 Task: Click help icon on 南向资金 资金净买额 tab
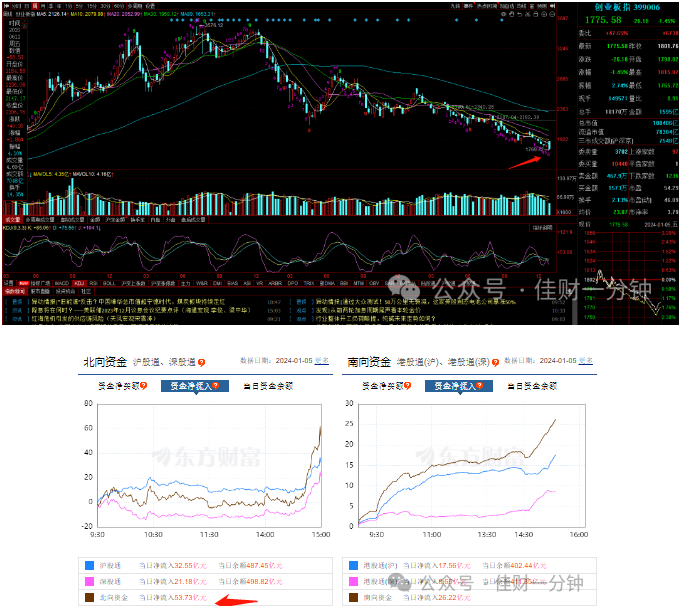click(x=408, y=386)
